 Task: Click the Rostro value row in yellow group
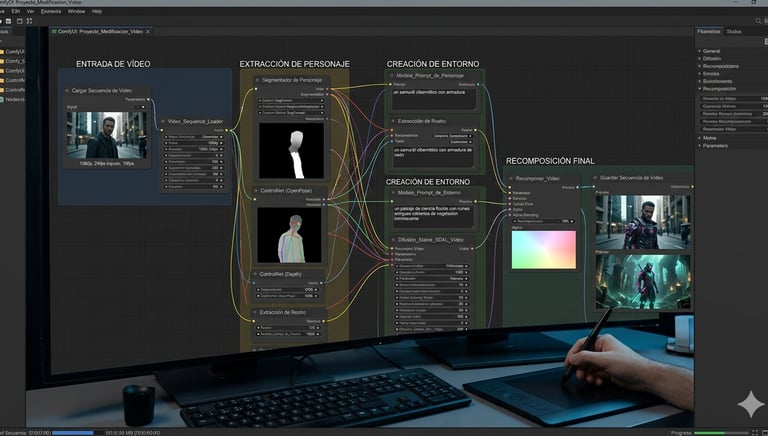(x=288, y=328)
